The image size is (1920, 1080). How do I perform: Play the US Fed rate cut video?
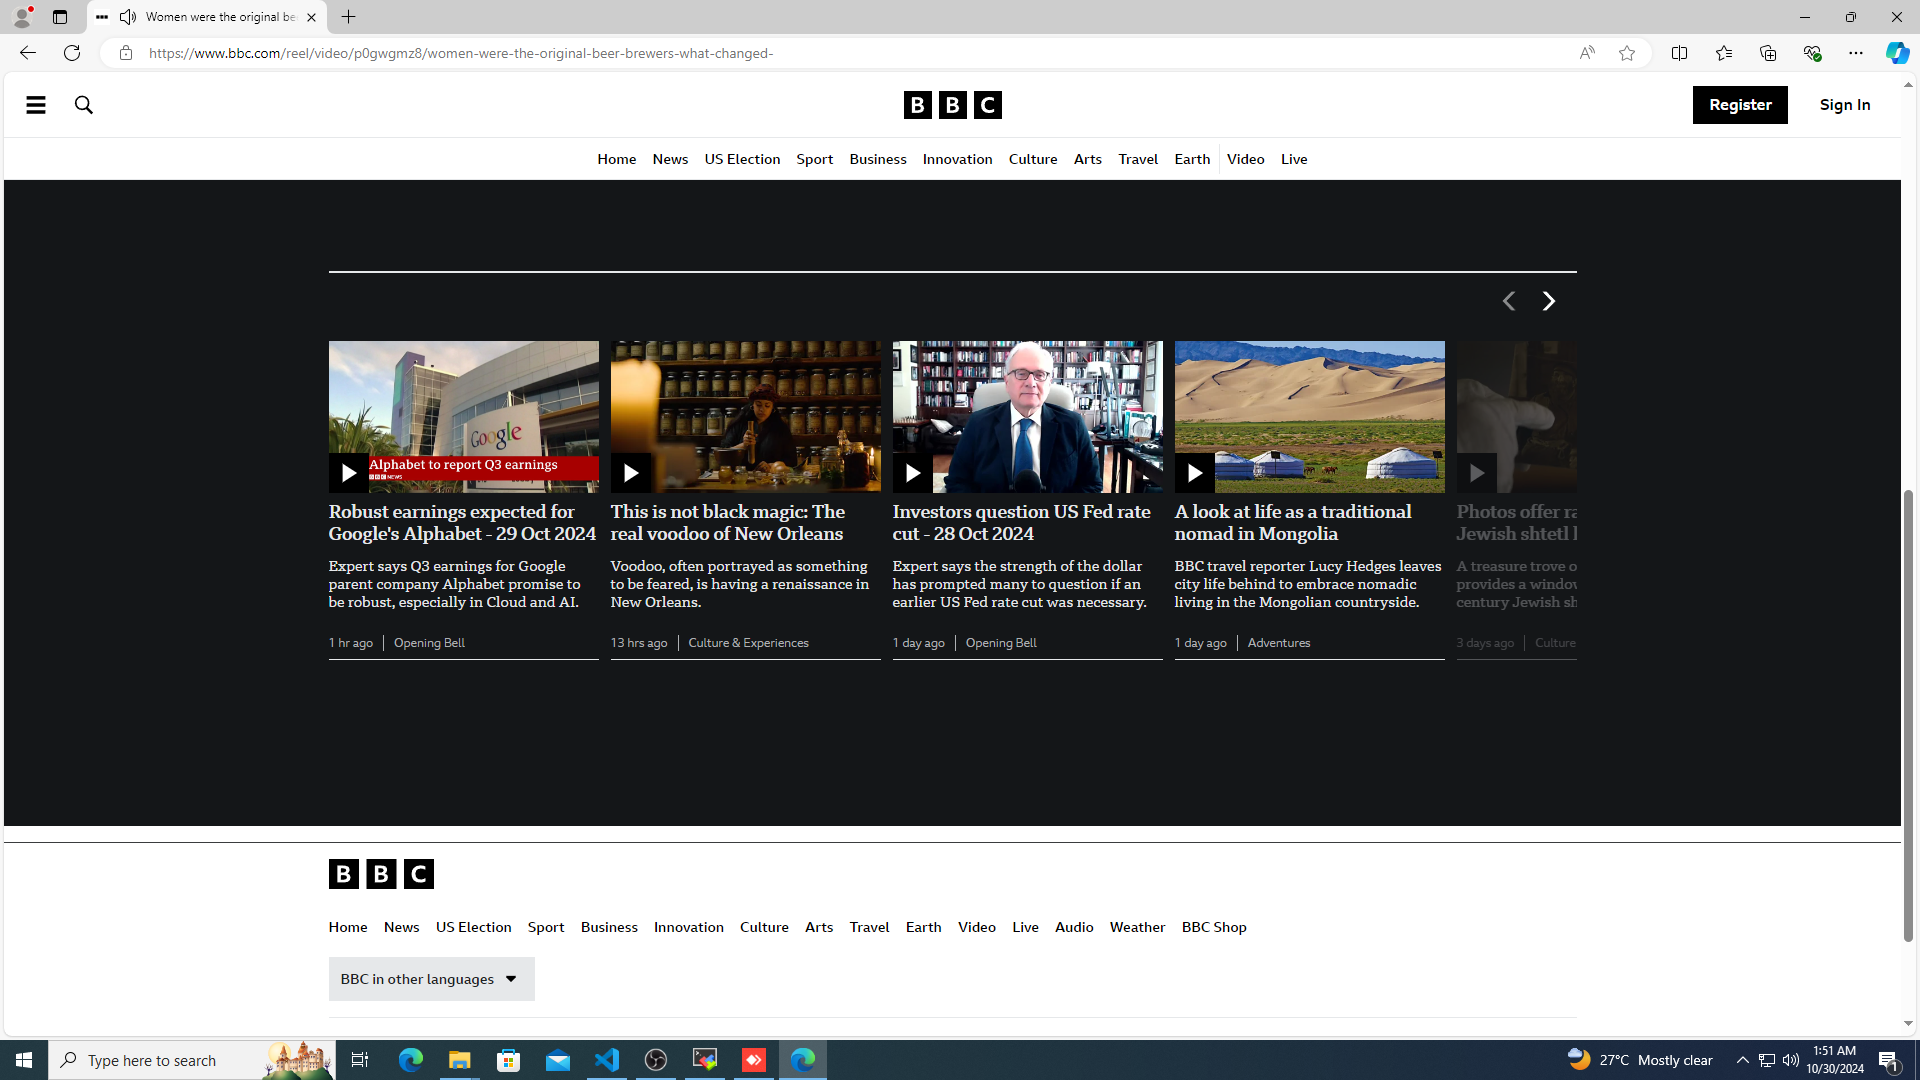click(x=912, y=473)
